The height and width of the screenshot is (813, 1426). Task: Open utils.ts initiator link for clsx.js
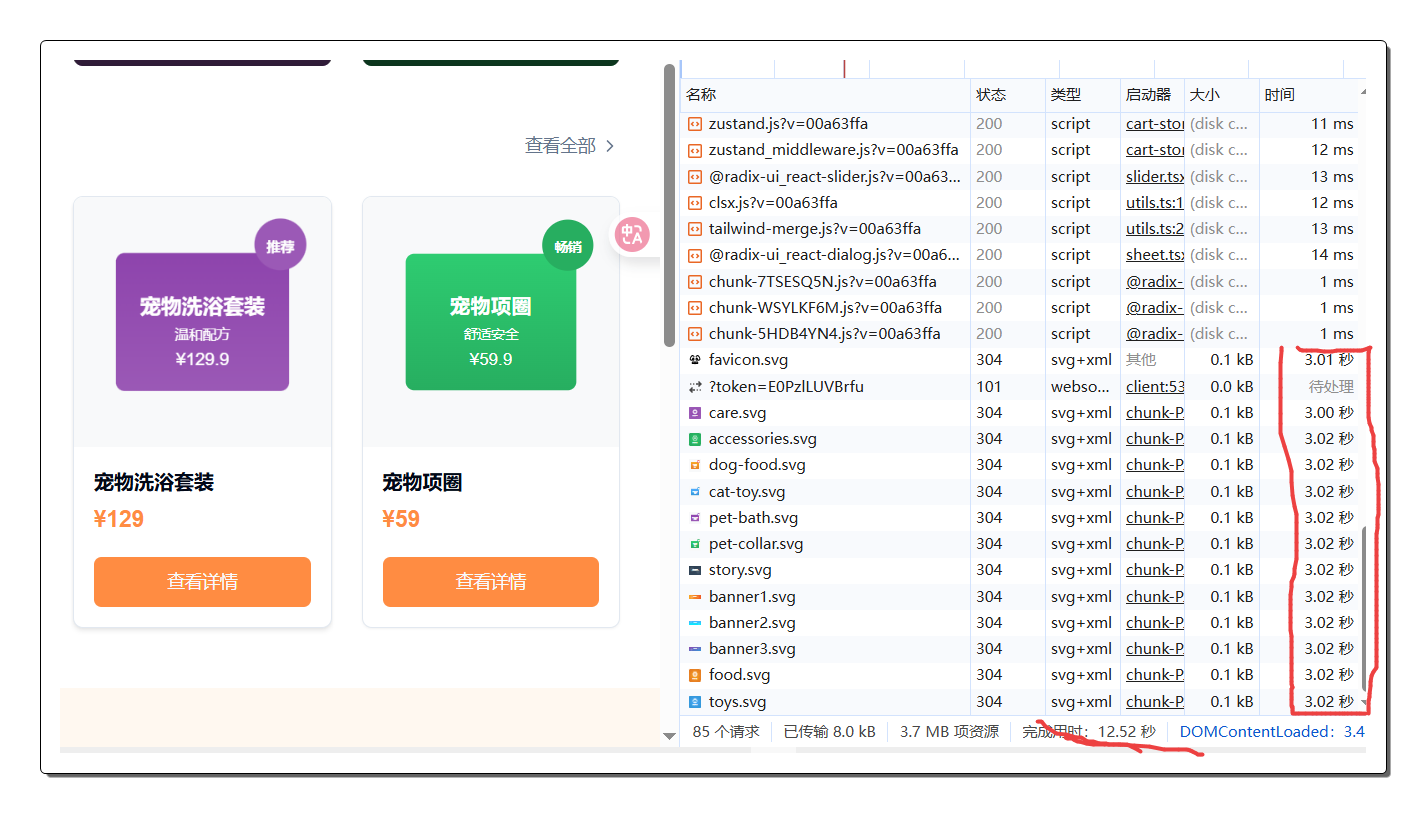coord(1155,202)
